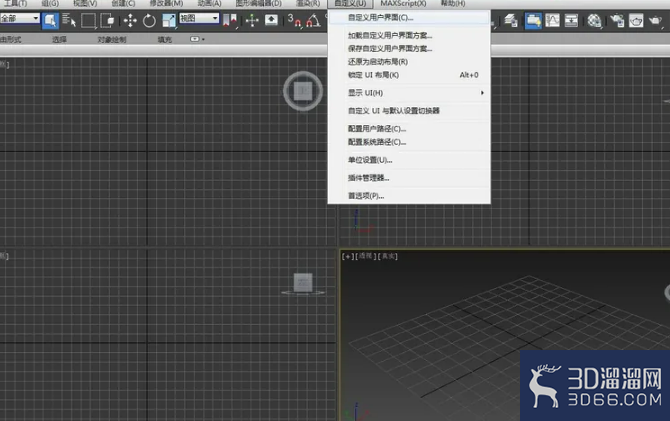Open the 视图 reference coordinate dropdown

pyautogui.click(x=199, y=18)
